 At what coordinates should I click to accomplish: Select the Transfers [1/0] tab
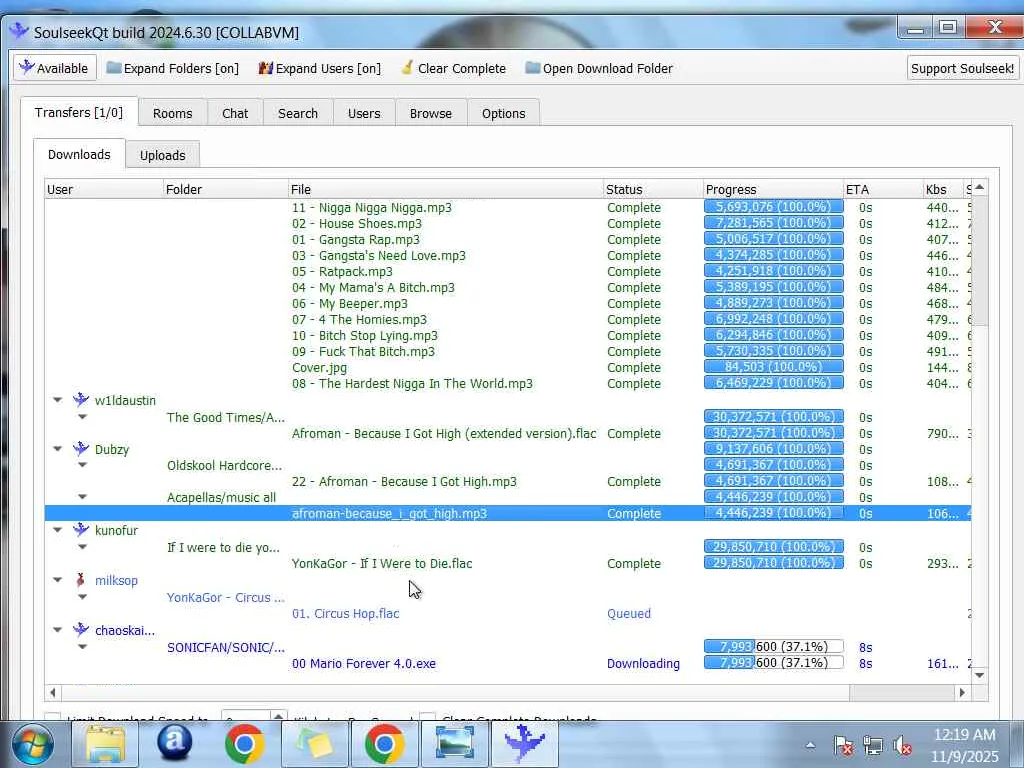79,112
